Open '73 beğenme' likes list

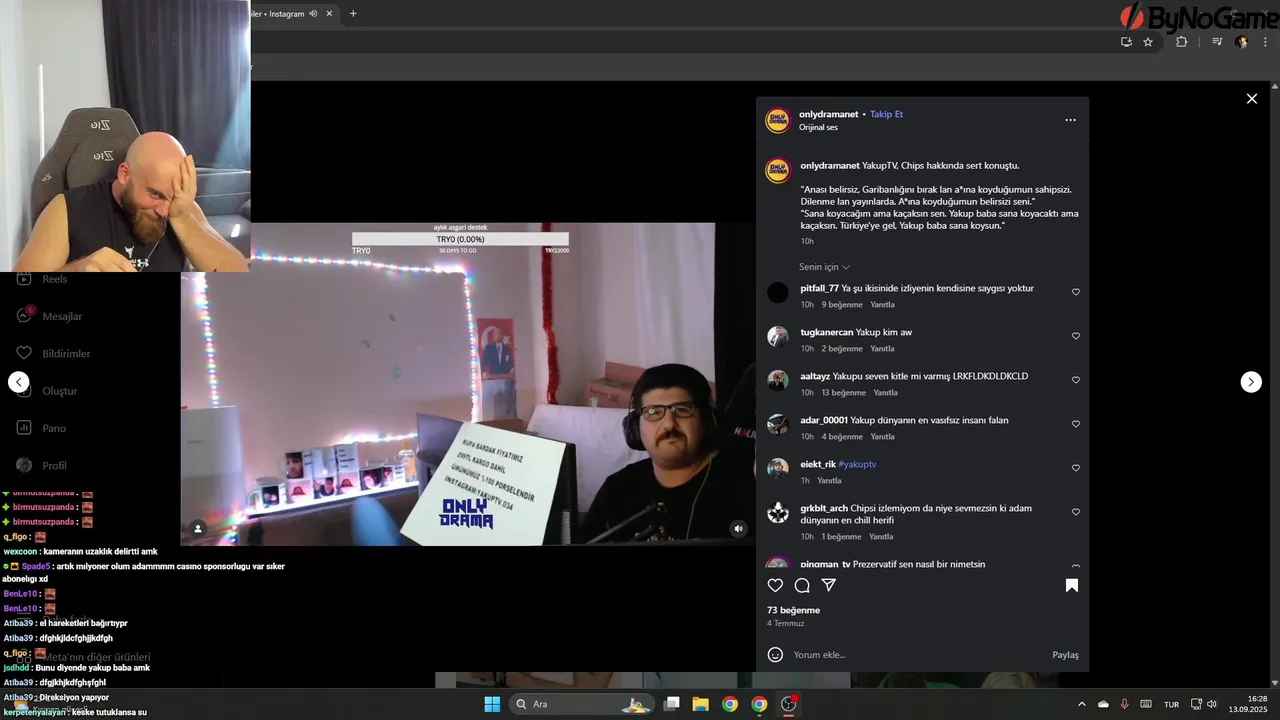794,610
